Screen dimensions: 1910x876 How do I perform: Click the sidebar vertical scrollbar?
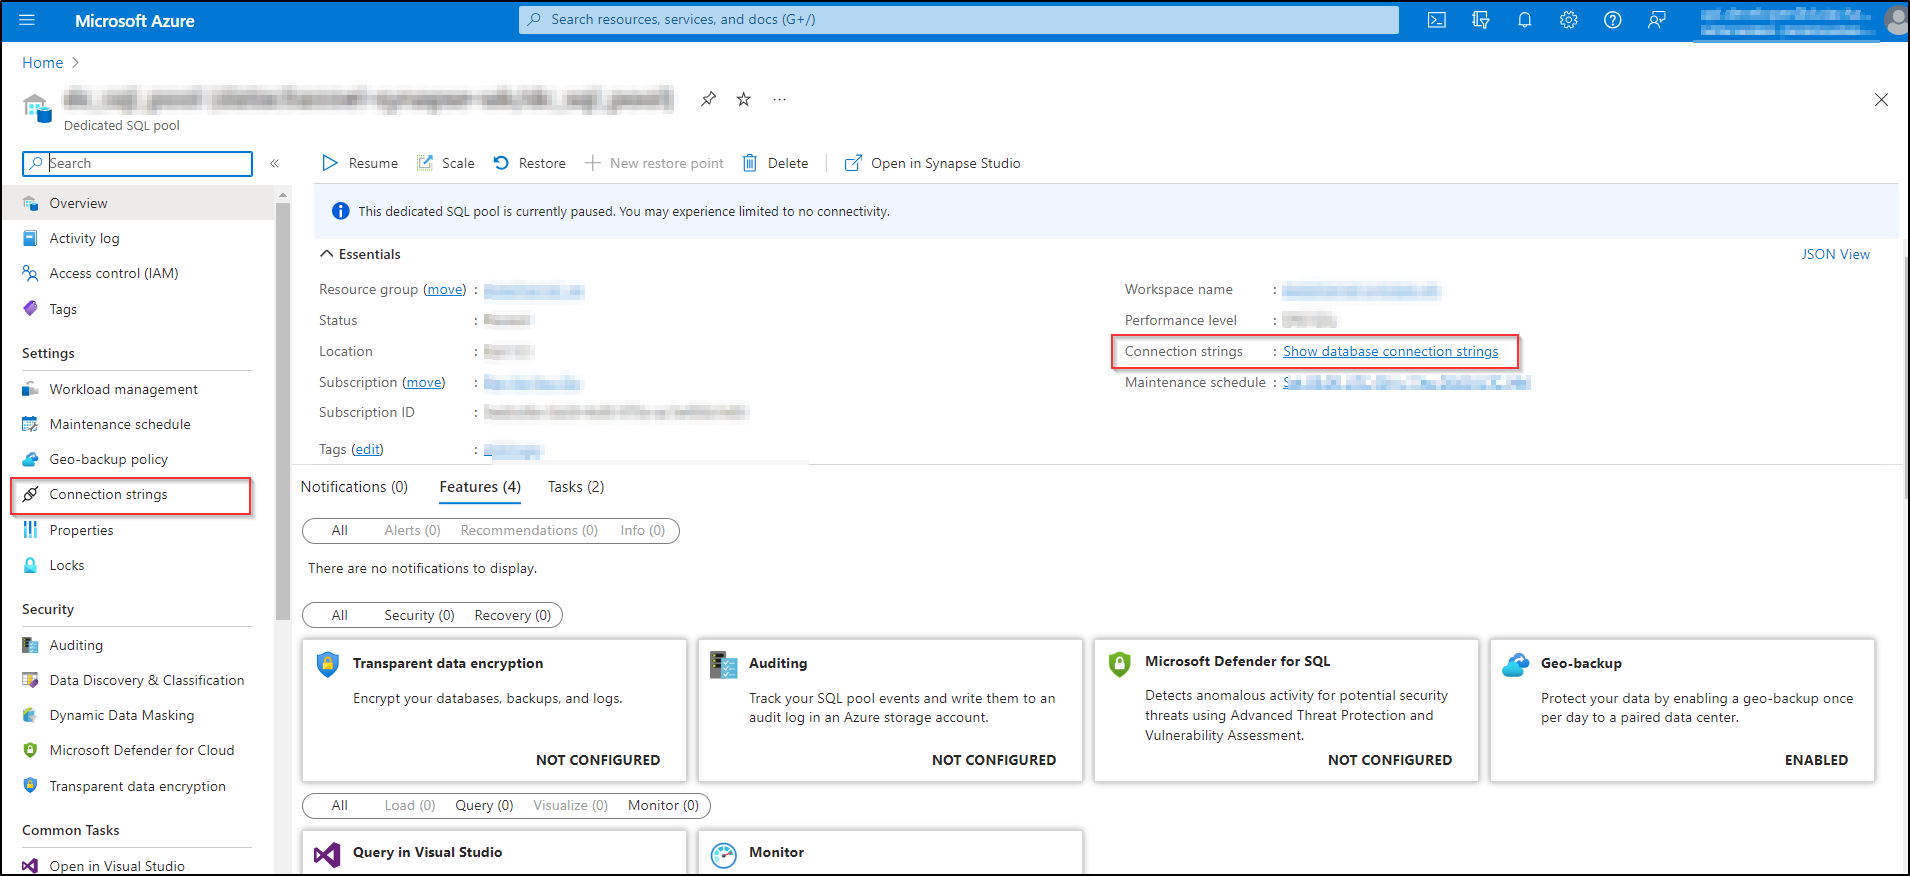(x=283, y=410)
